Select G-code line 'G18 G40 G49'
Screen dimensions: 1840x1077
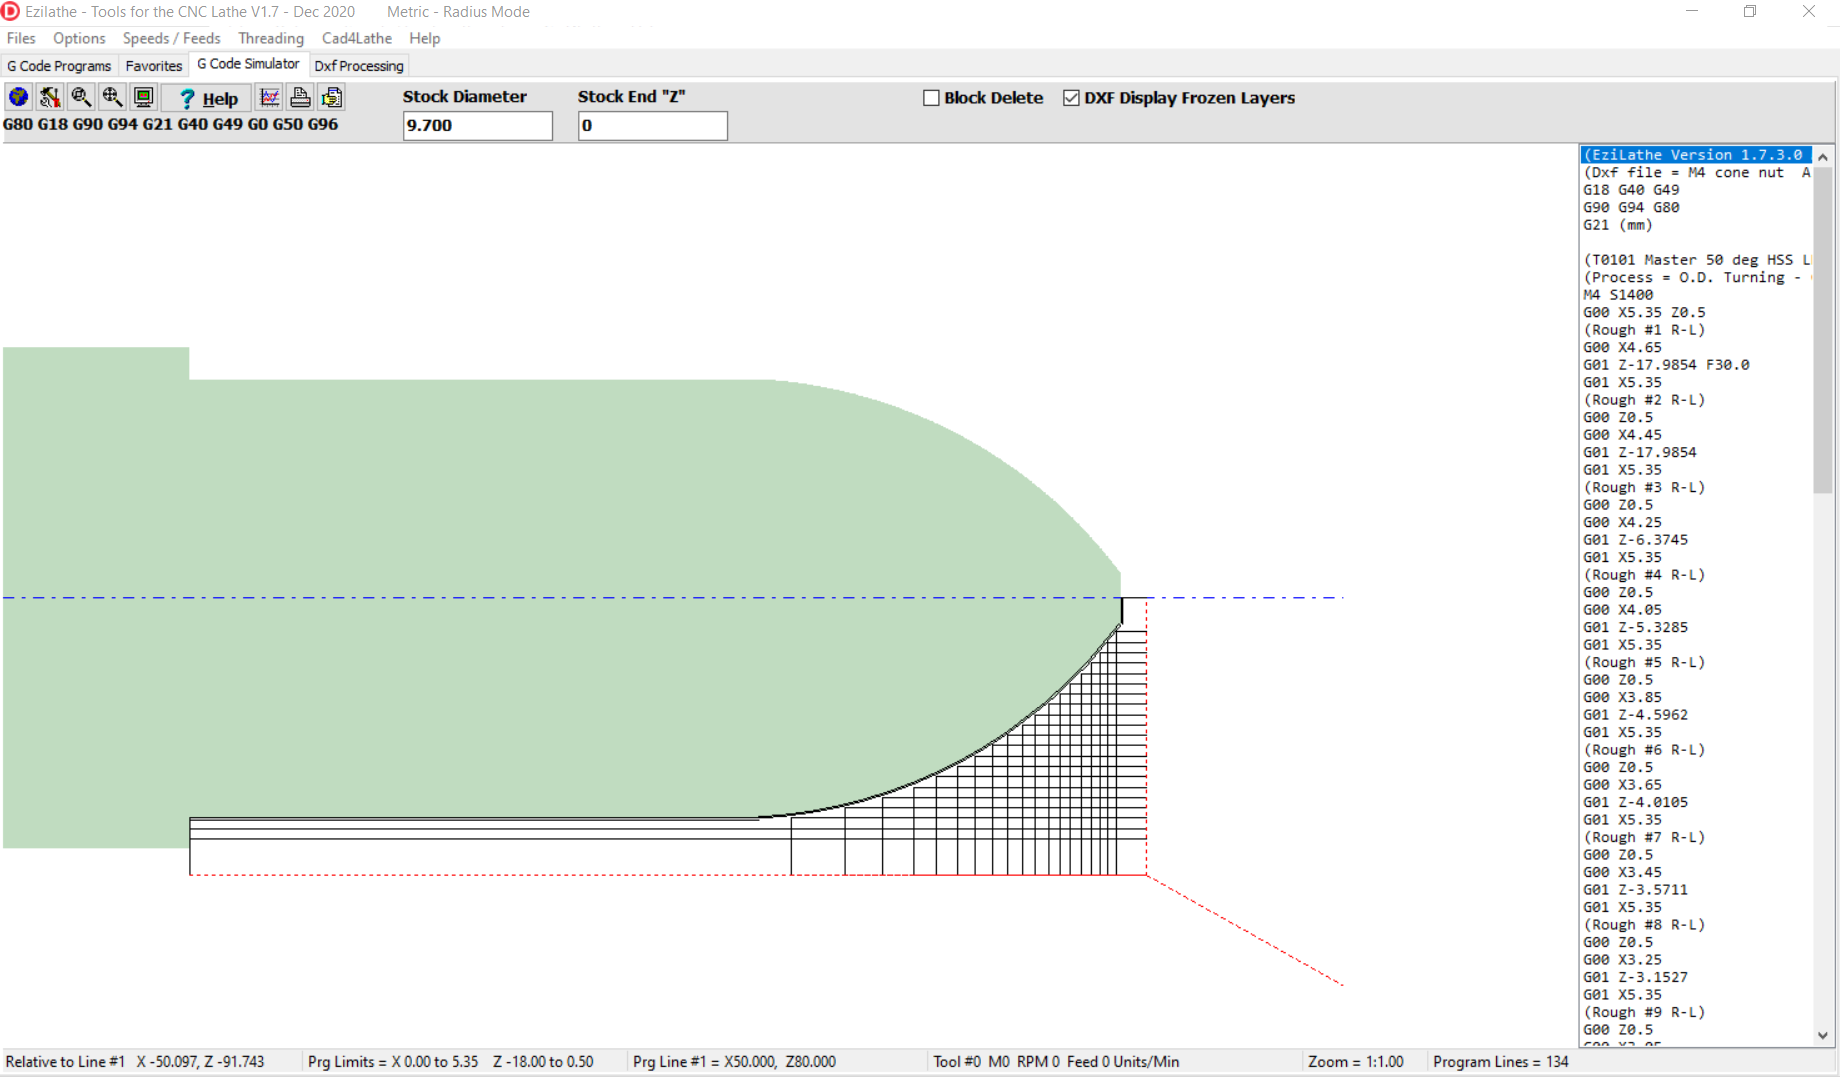(x=1631, y=190)
